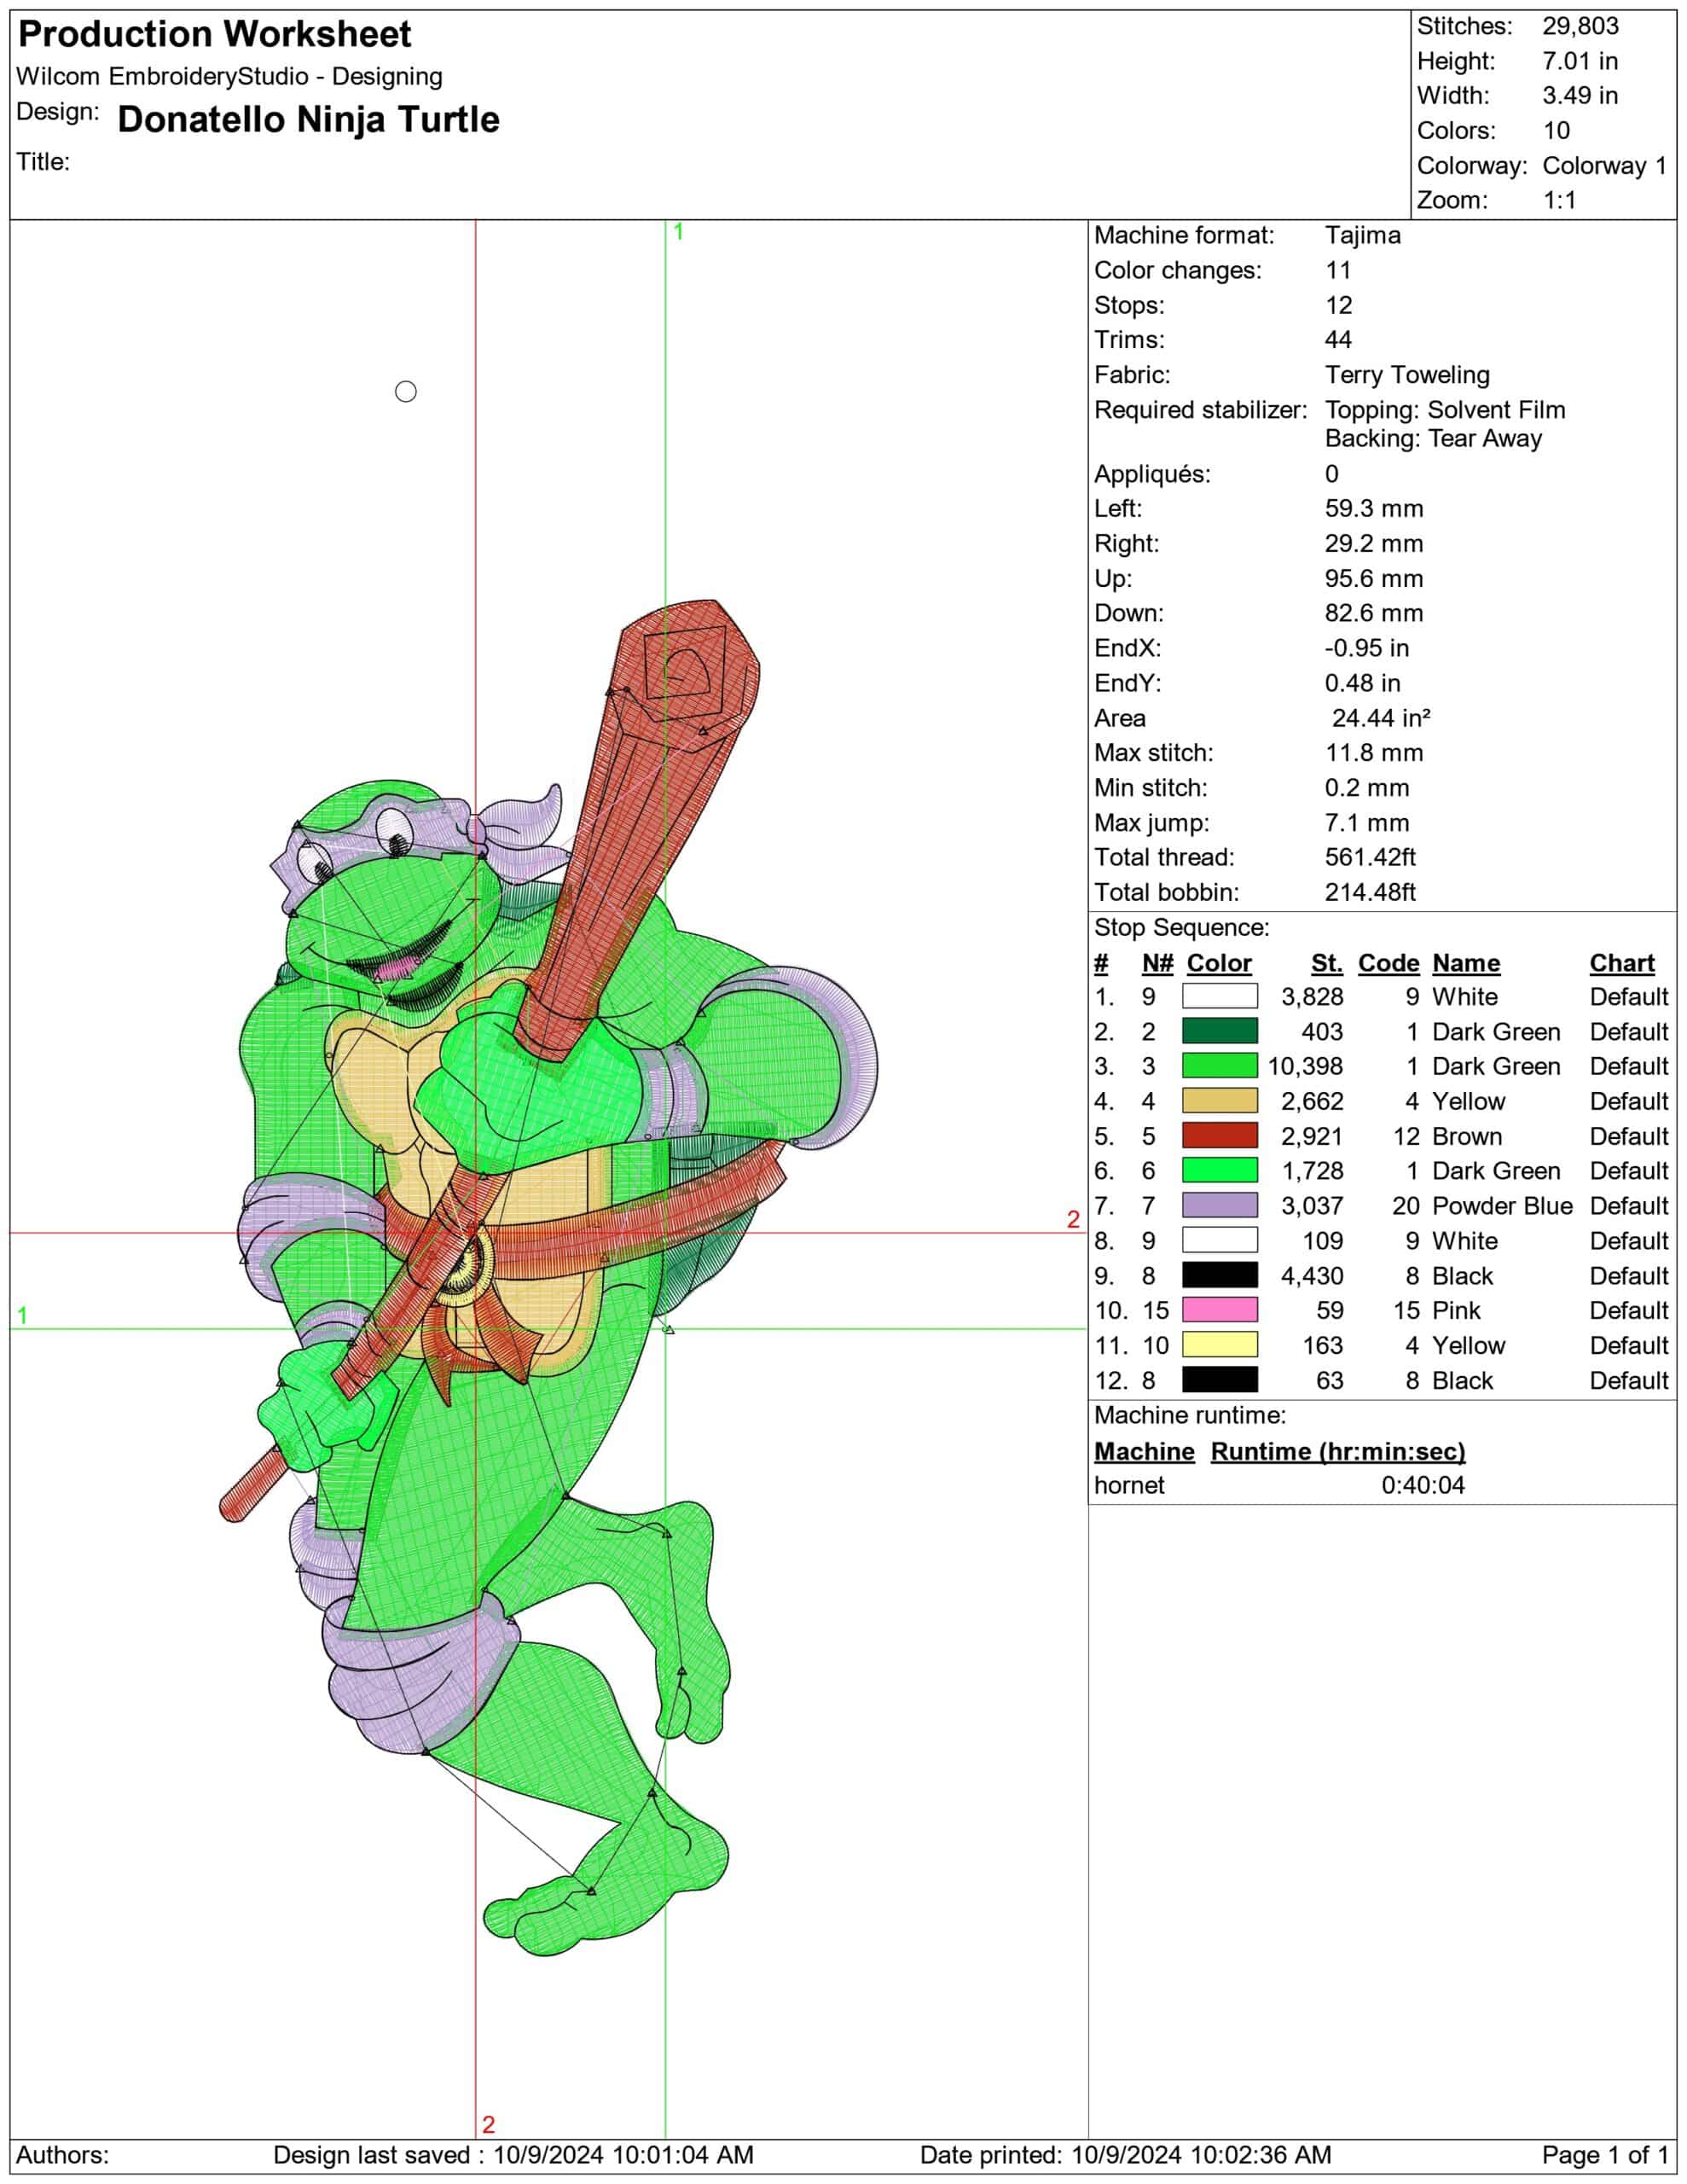
Task: Pick the neon green swatch in stop row 6
Action: pos(1219,1170)
